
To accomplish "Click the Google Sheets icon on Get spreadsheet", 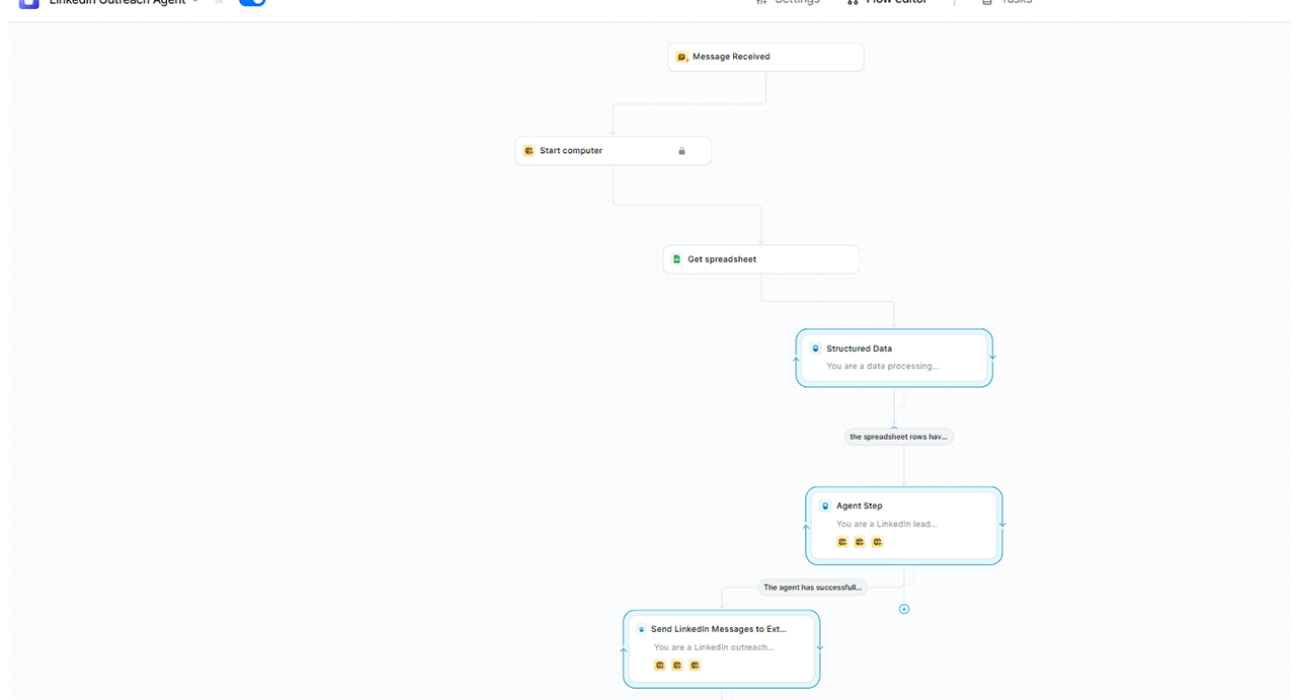I will pos(675,259).
